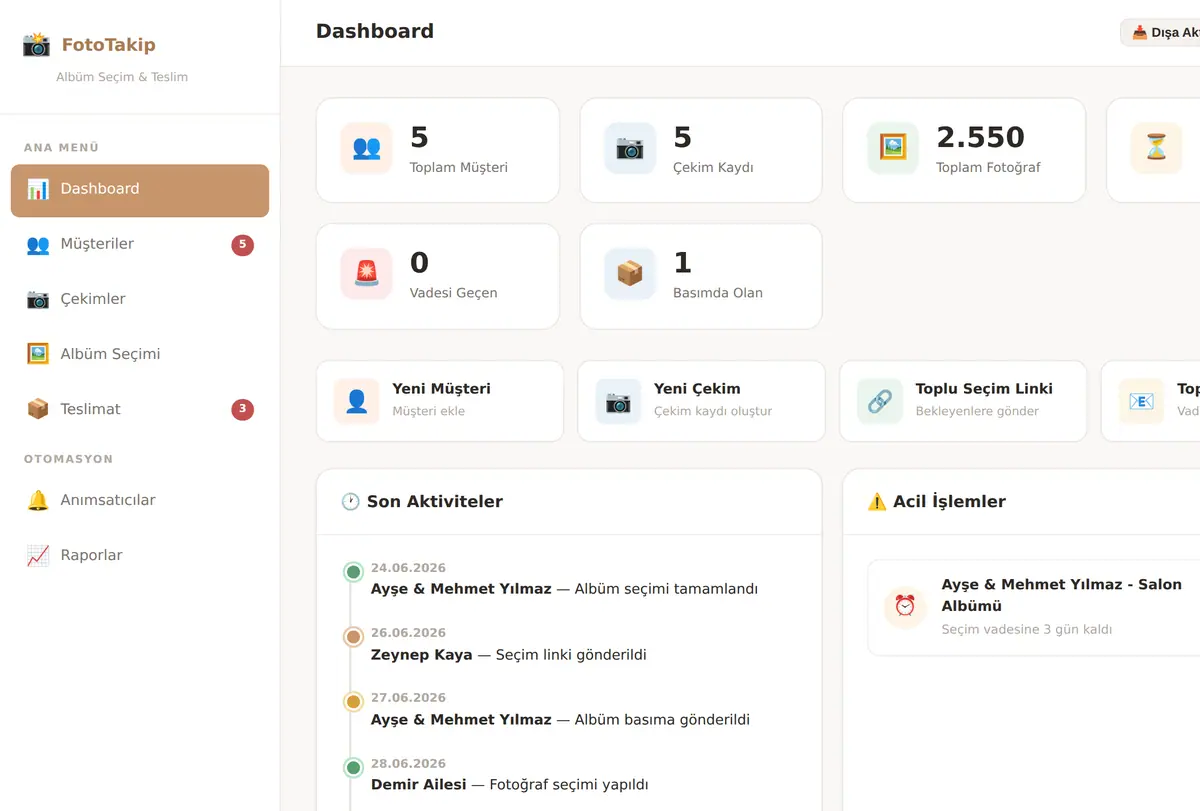Create a new shoot with Yeni Çekim
1200x811 pixels.
click(x=701, y=401)
